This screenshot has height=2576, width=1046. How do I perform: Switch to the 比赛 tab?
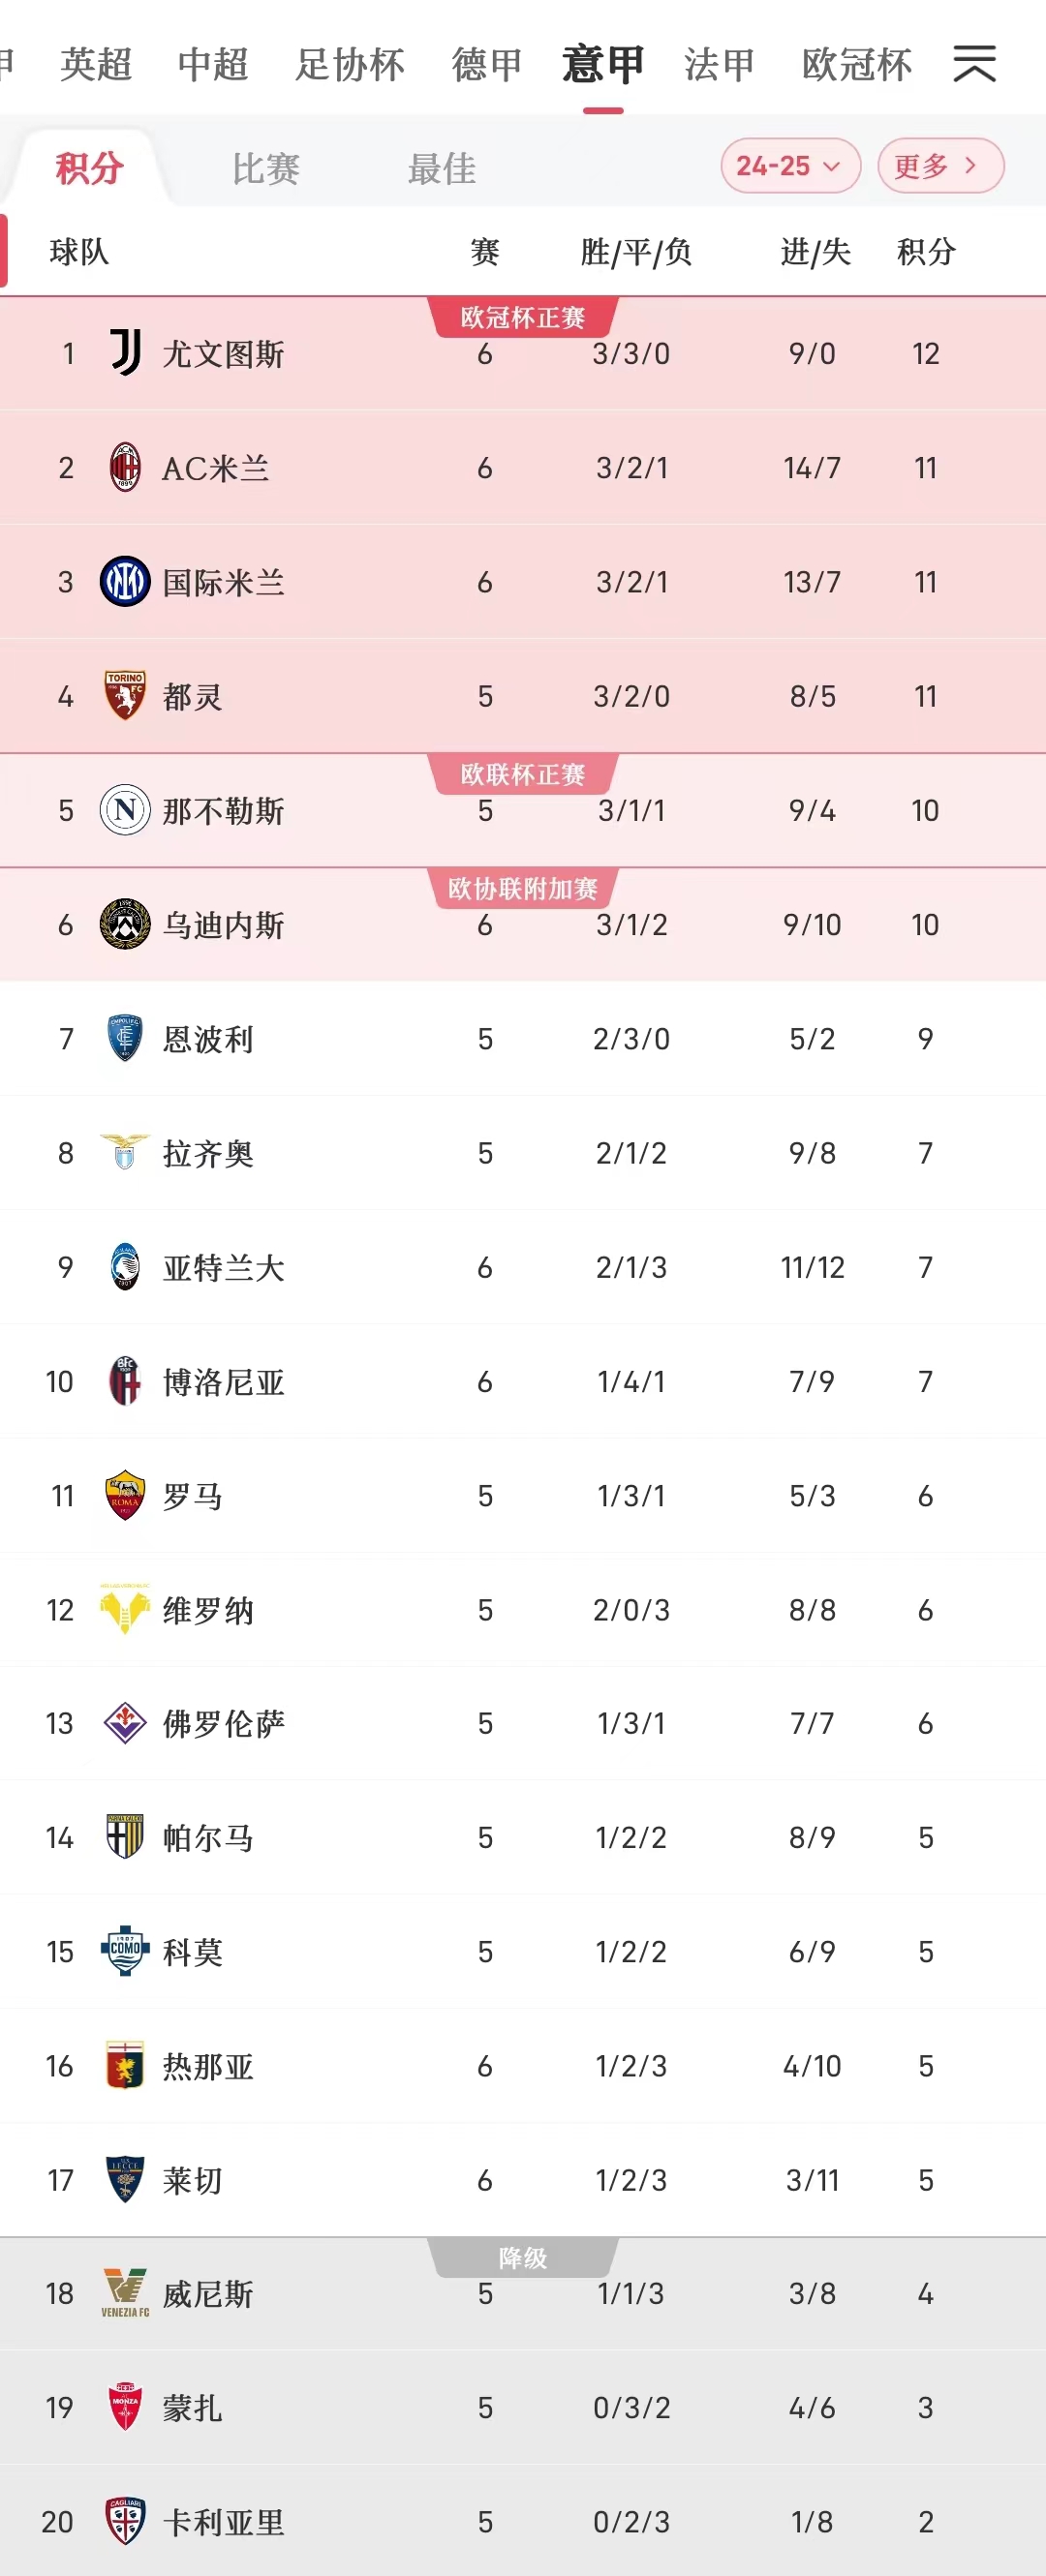tap(266, 170)
